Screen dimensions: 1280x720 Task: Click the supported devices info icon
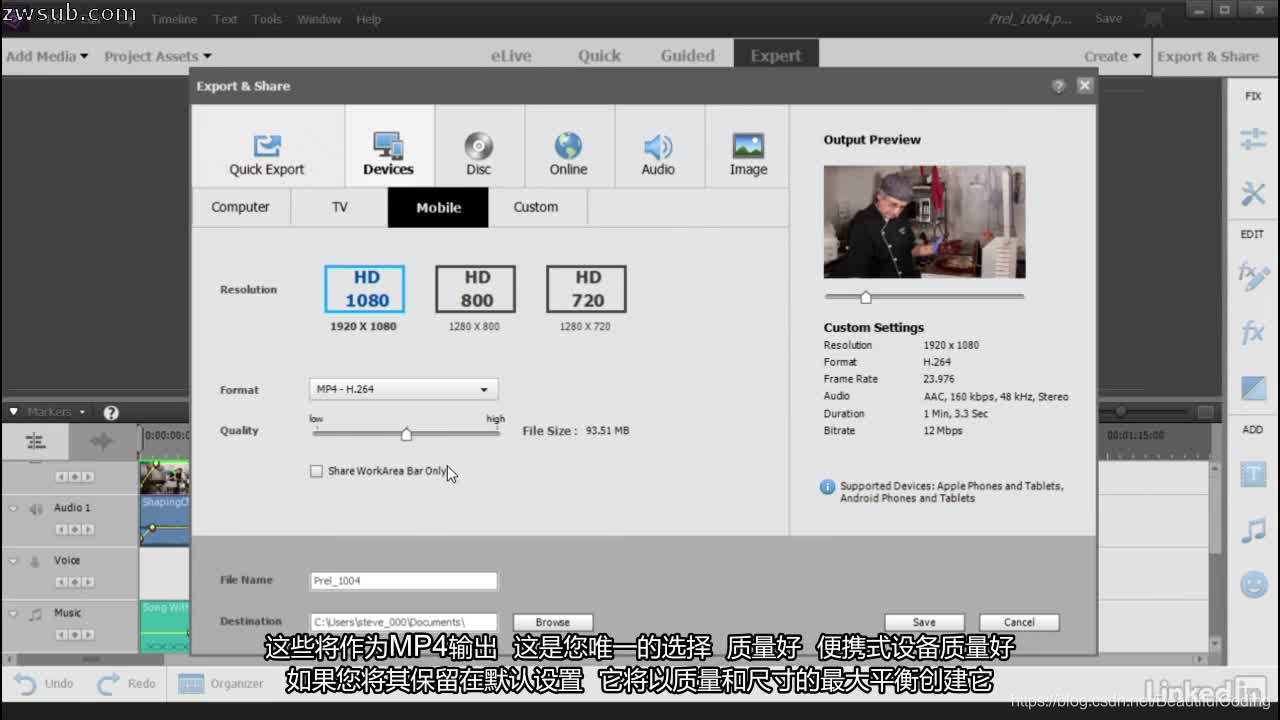pos(827,487)
